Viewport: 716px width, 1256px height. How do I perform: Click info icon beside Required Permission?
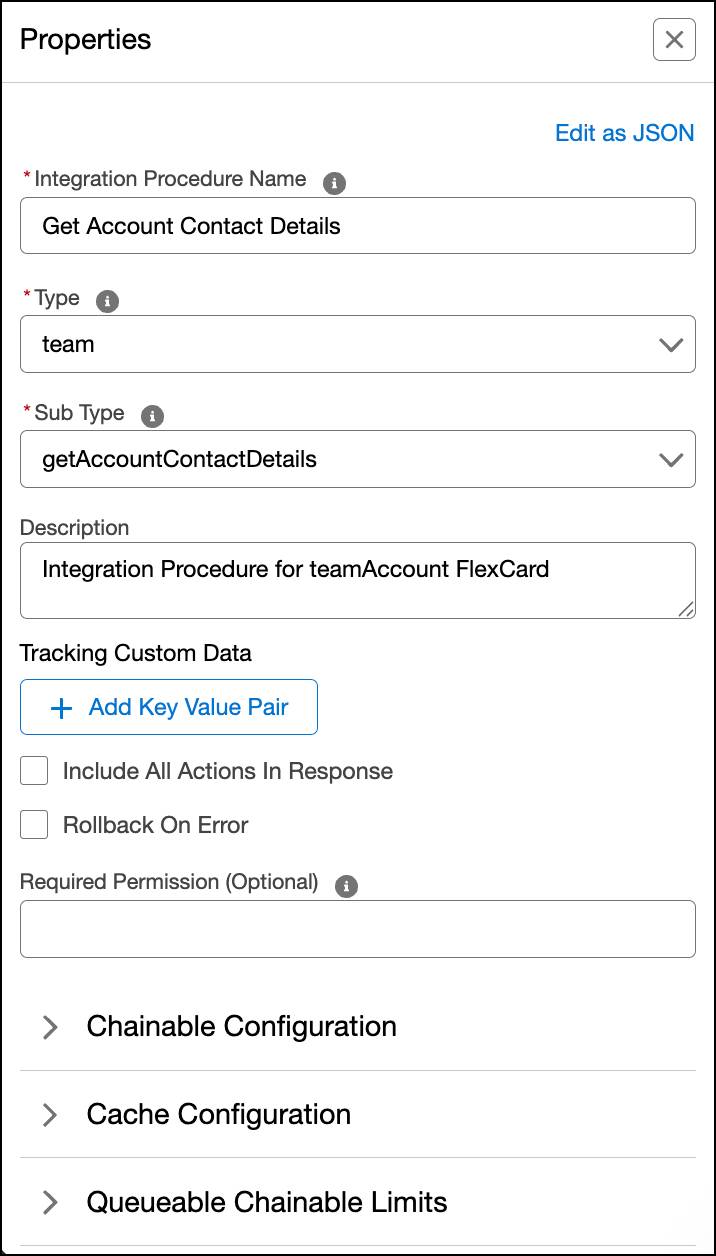pos(346,886)
